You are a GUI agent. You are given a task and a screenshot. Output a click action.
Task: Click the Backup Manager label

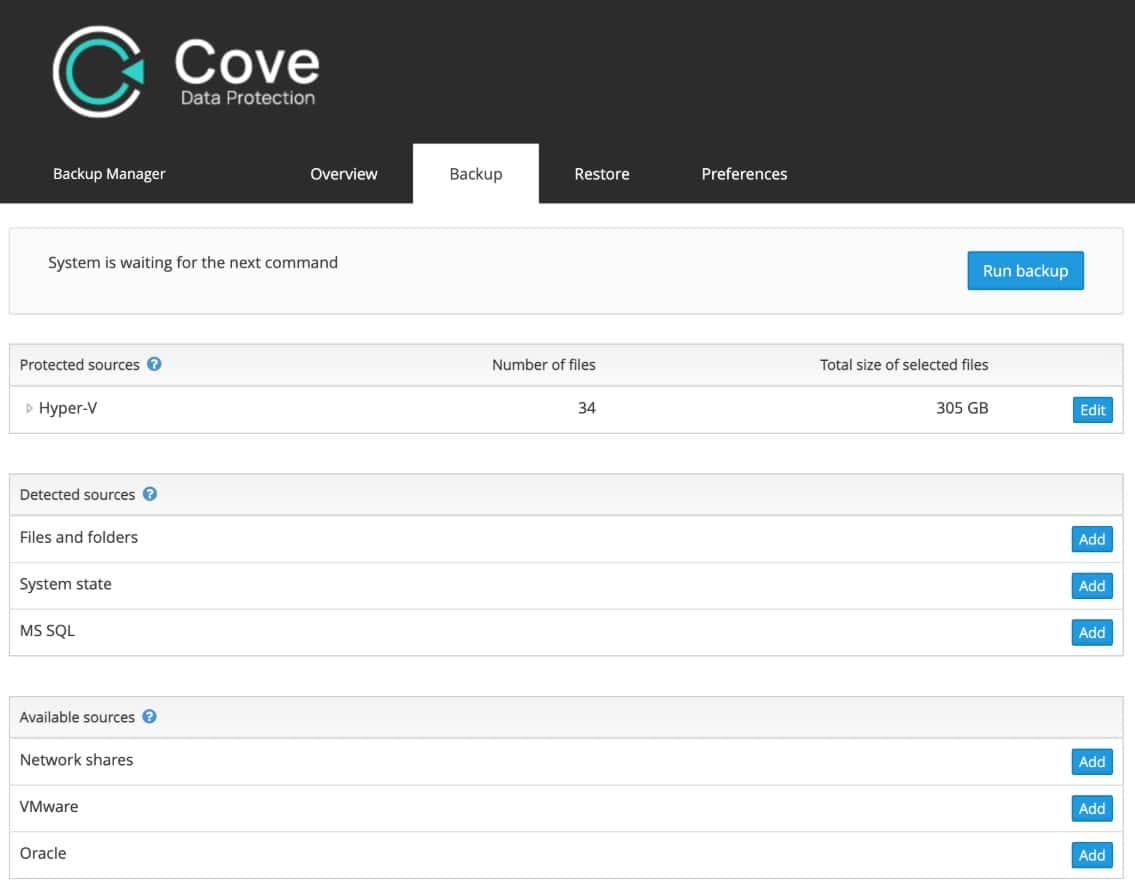tap(109, 174)
